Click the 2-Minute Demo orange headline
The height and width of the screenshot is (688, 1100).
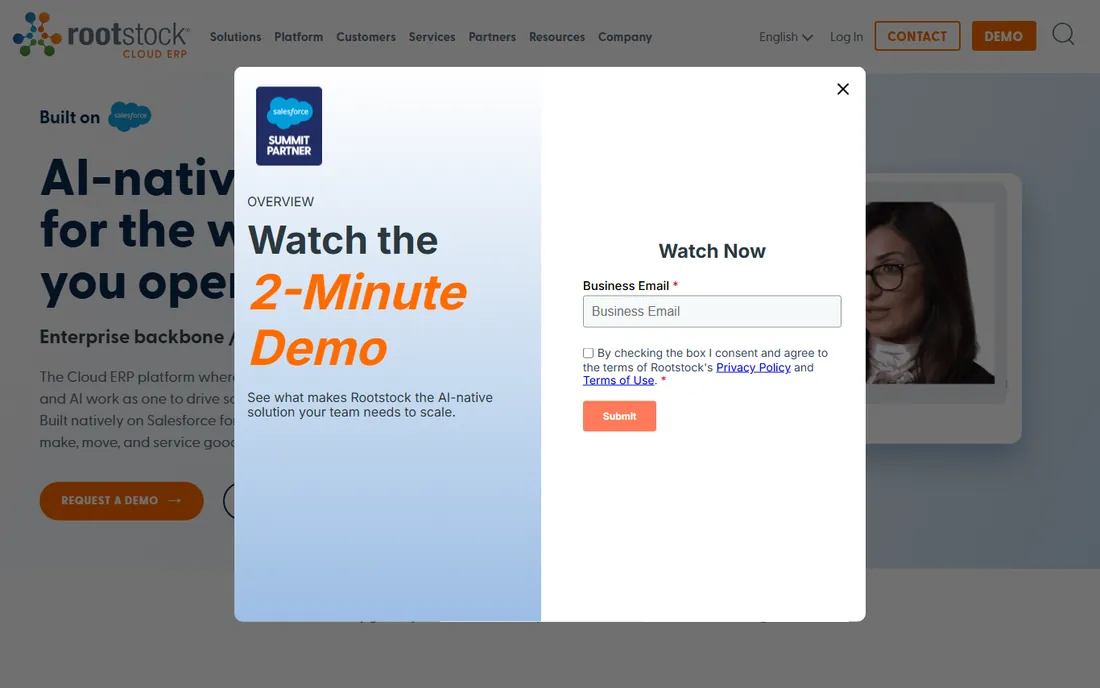click(358, 320)
